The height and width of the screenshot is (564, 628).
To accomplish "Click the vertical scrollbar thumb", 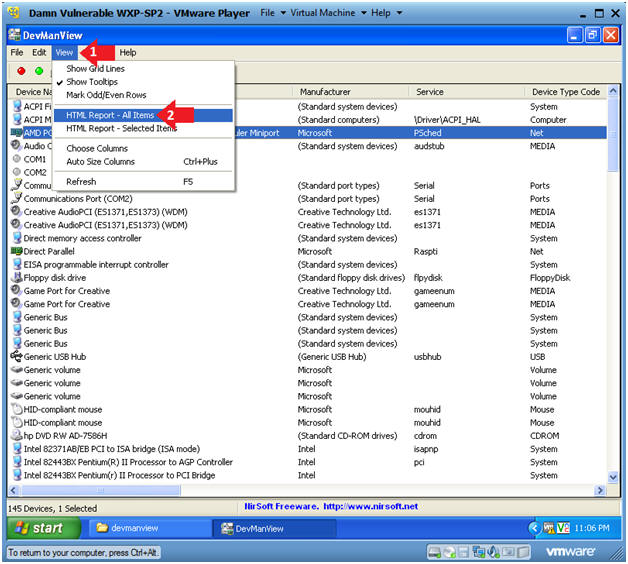I will tap(613, 134).
